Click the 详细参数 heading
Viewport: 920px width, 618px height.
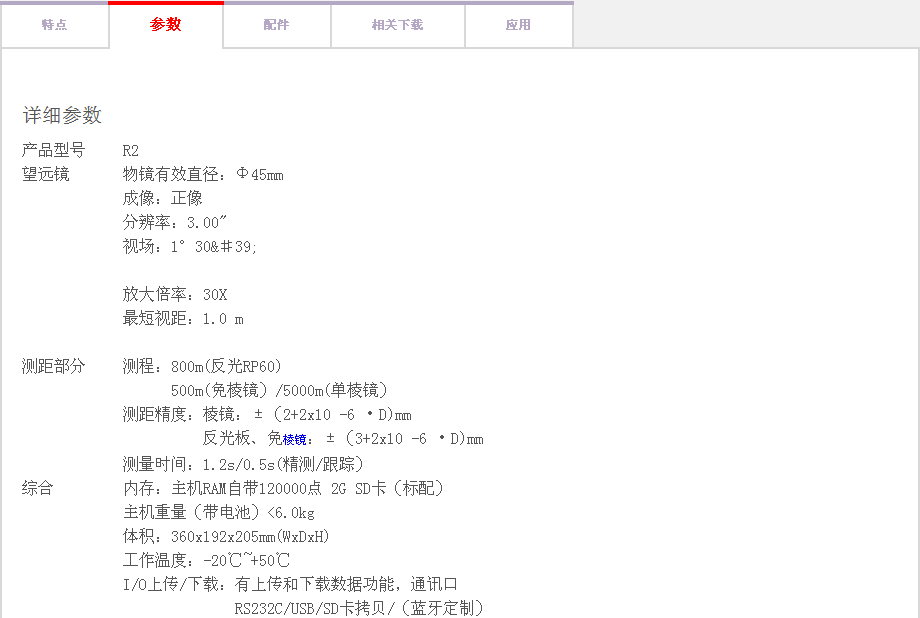[x=62, y=116]
